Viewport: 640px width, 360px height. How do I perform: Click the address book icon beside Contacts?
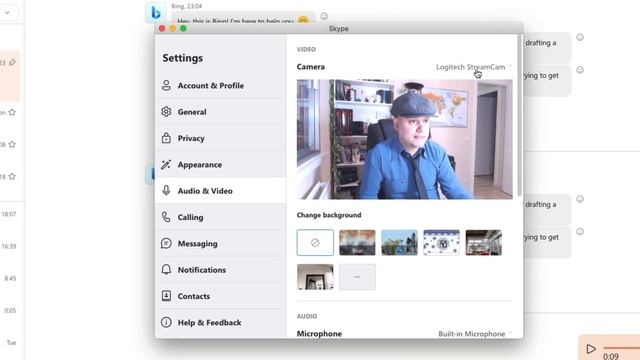tap(166, 296)
